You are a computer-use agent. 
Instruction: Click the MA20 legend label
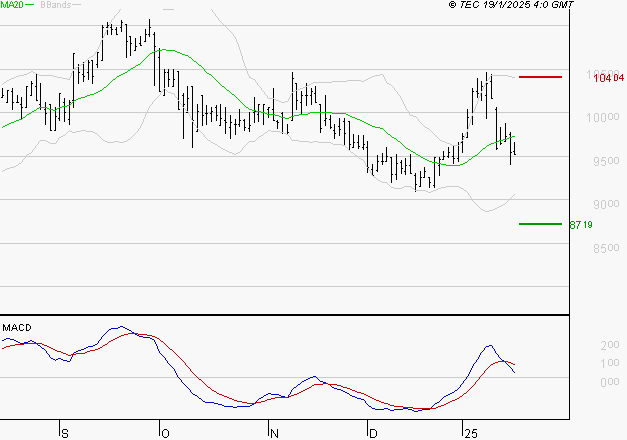[12, 5]
